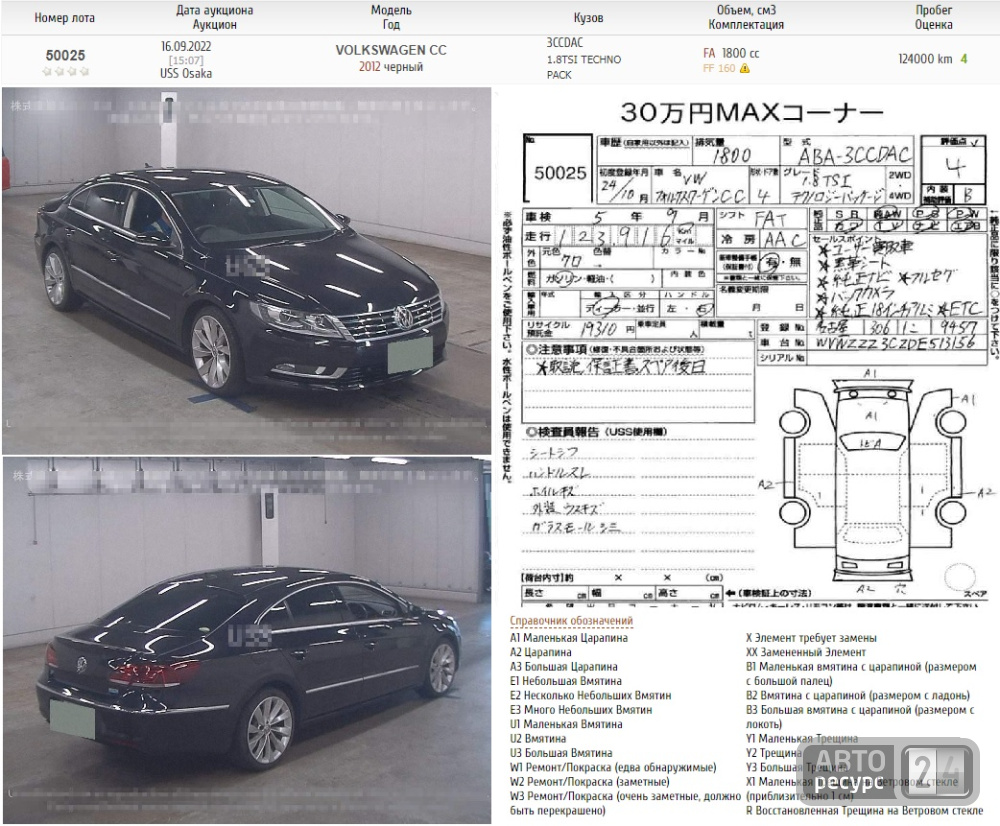
Task: Open the front view photo of the Volkswagen CC
Action: 246,270
